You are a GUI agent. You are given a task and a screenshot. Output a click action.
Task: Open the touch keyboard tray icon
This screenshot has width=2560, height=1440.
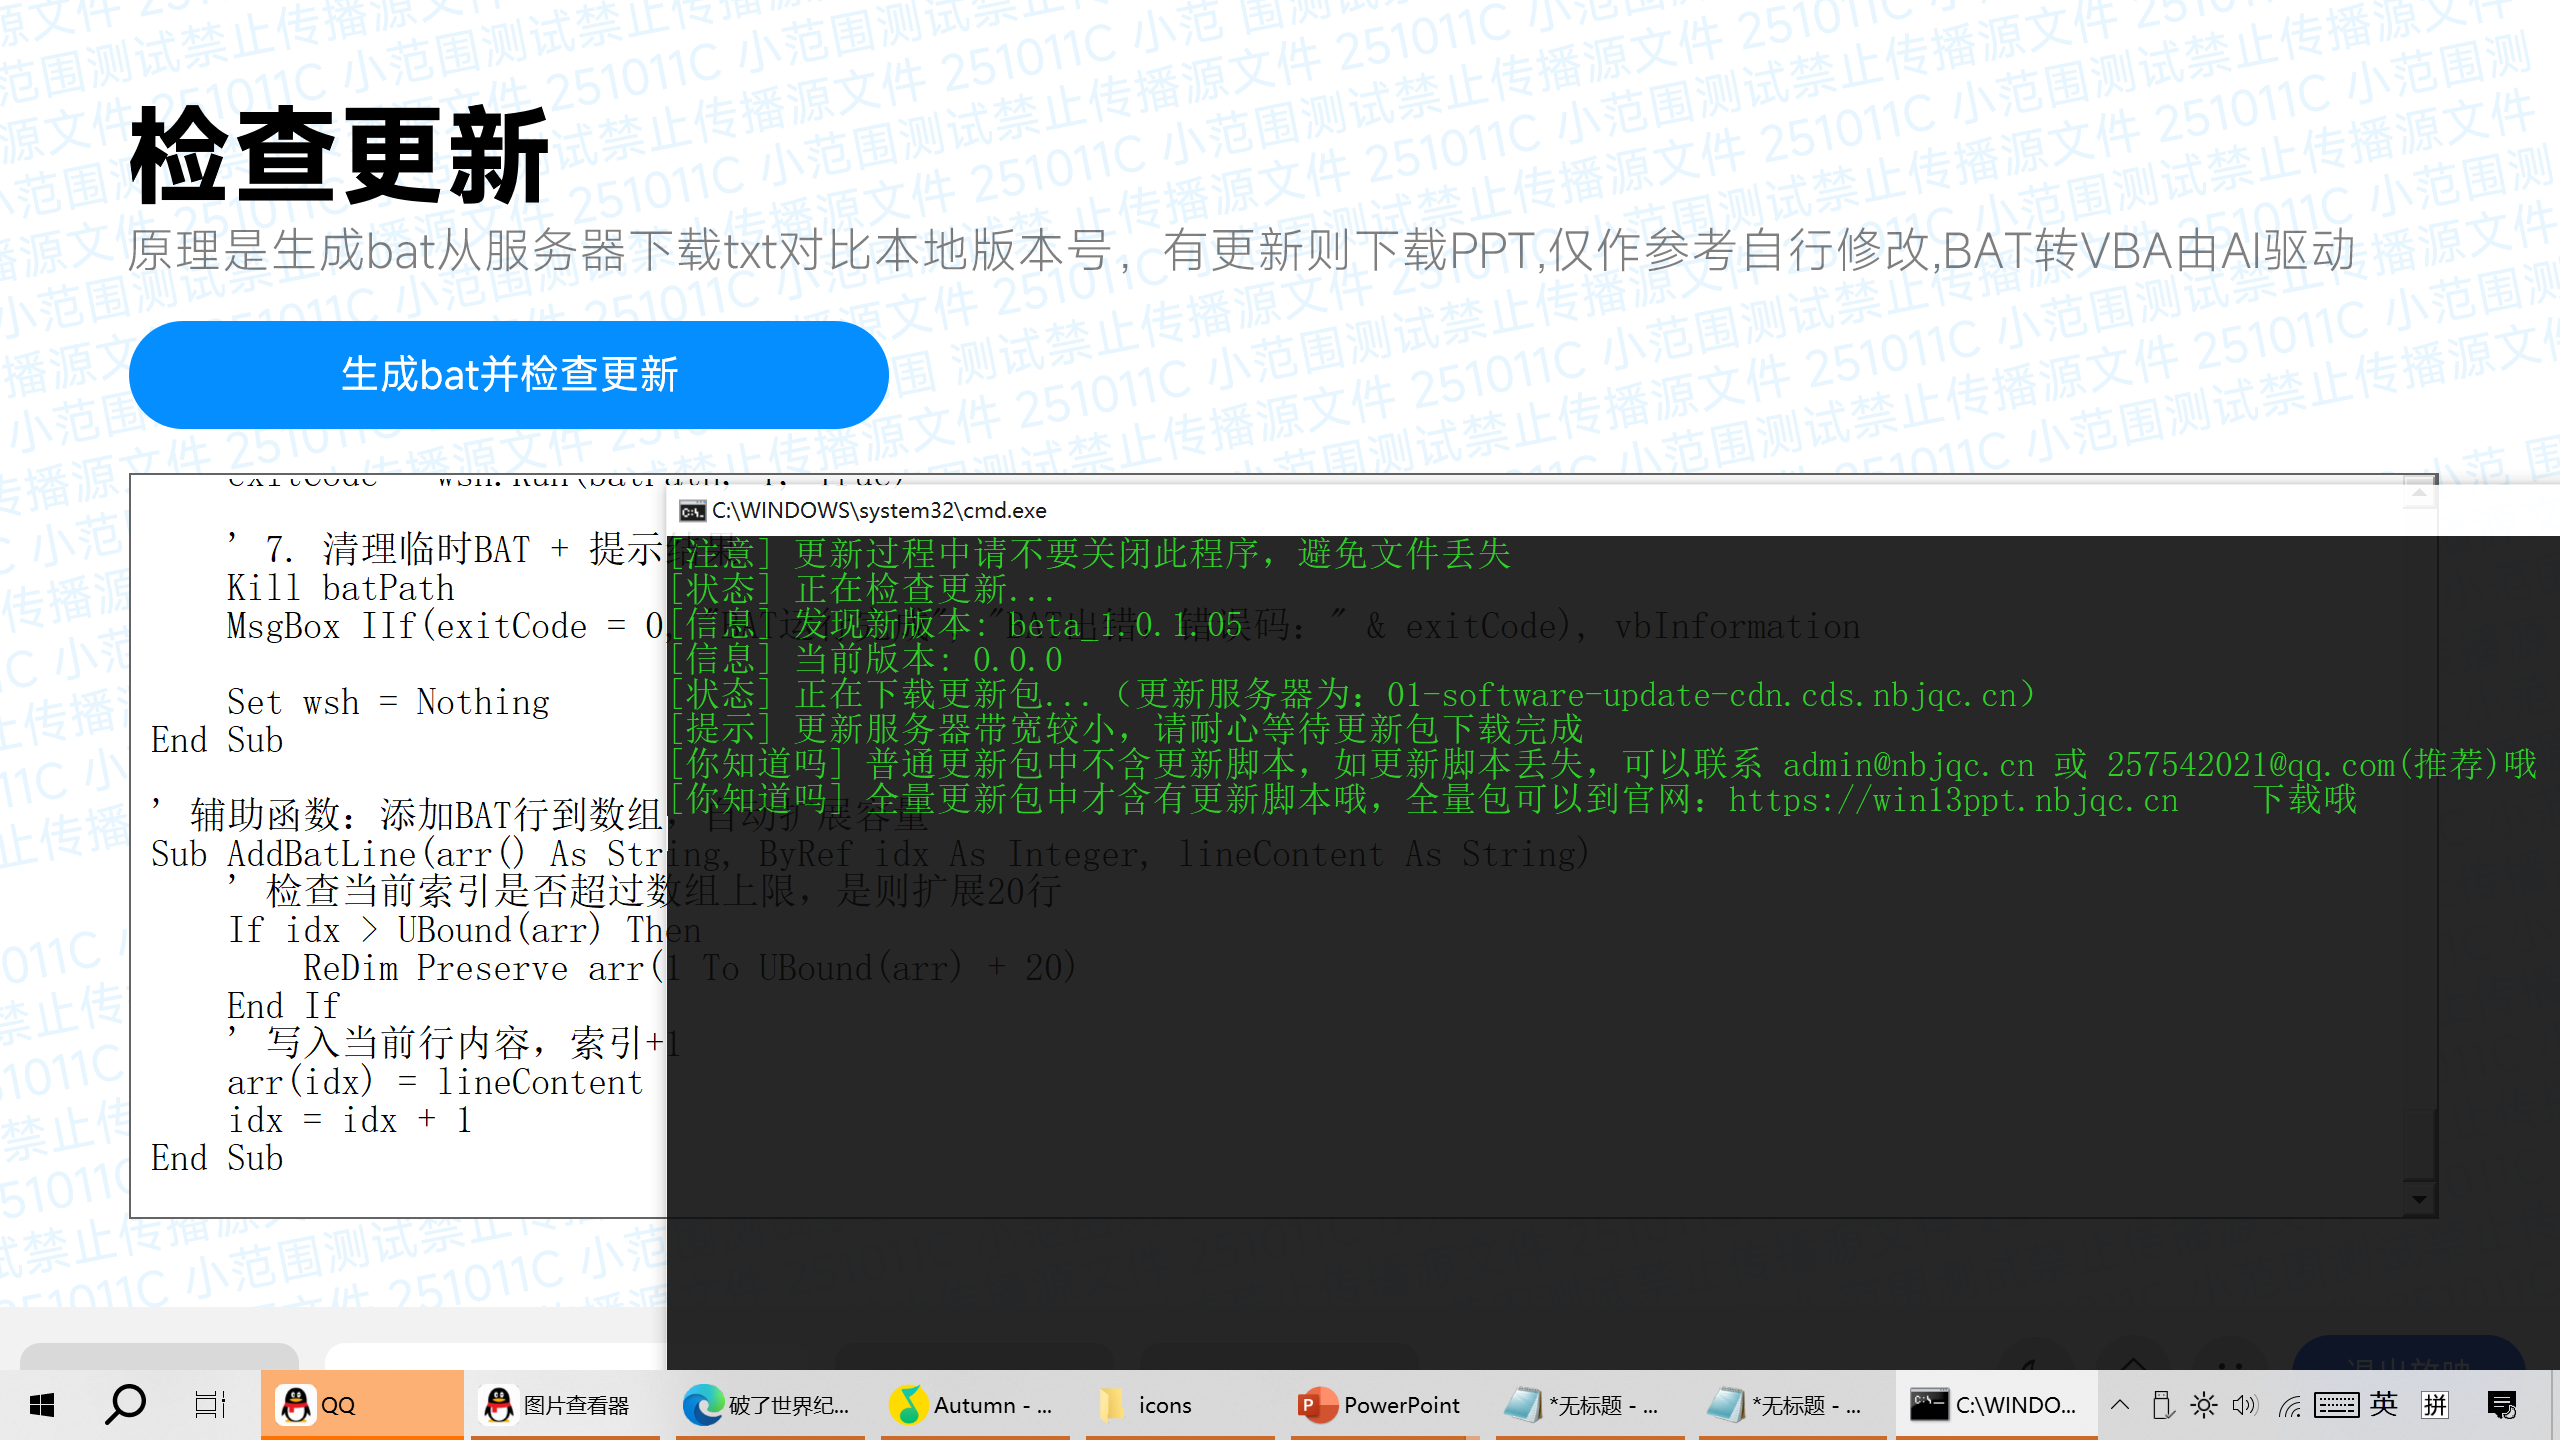click(x=2336, y=1405)
